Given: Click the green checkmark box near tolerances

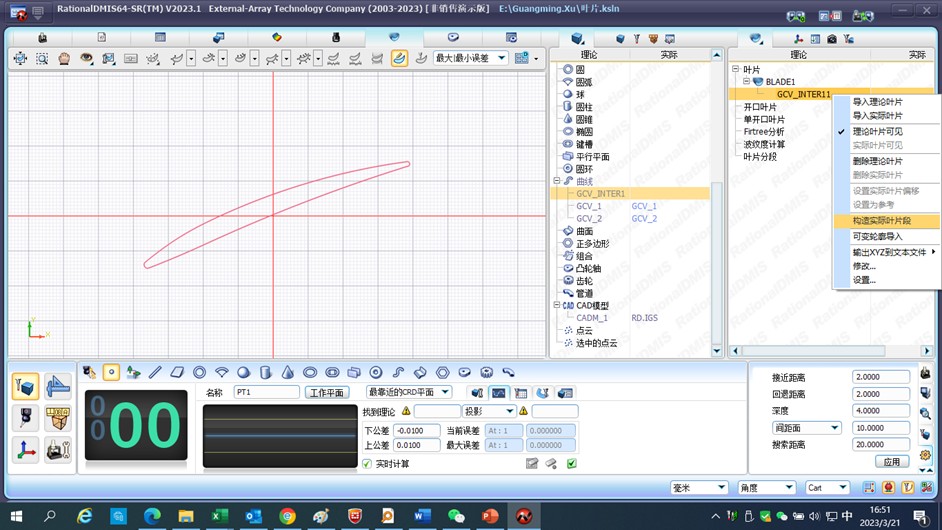Looking at the screenshot, I should (x=572, y=464).
